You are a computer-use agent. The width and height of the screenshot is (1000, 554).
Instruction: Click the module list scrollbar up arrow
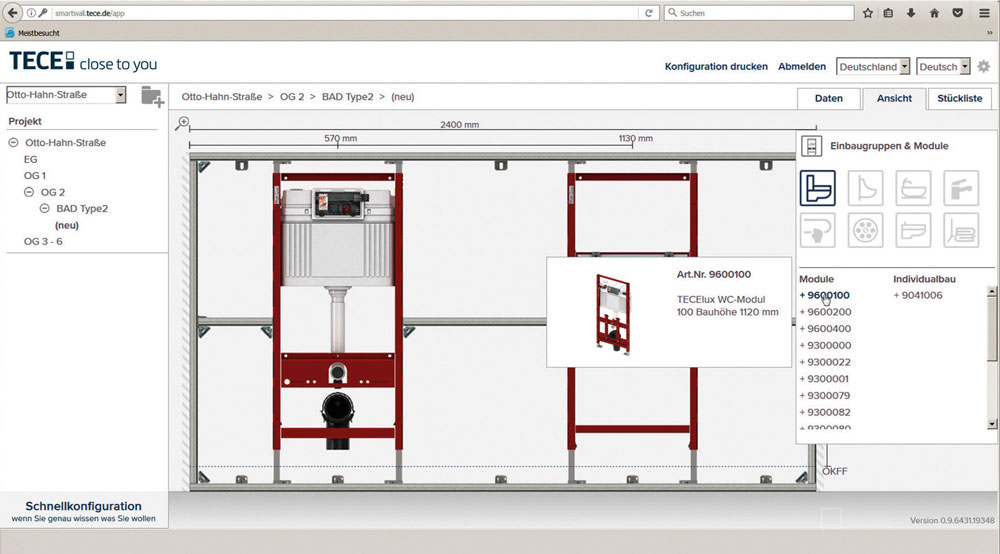click(x=991, y=291)
